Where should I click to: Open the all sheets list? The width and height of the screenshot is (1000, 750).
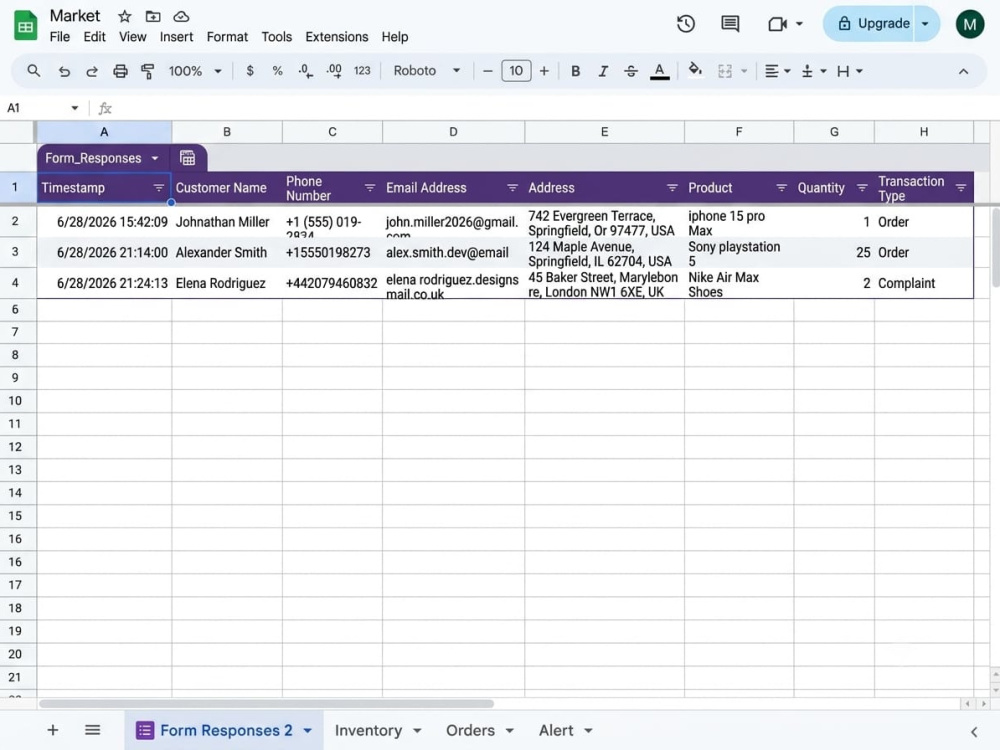(x=92, y=730)
